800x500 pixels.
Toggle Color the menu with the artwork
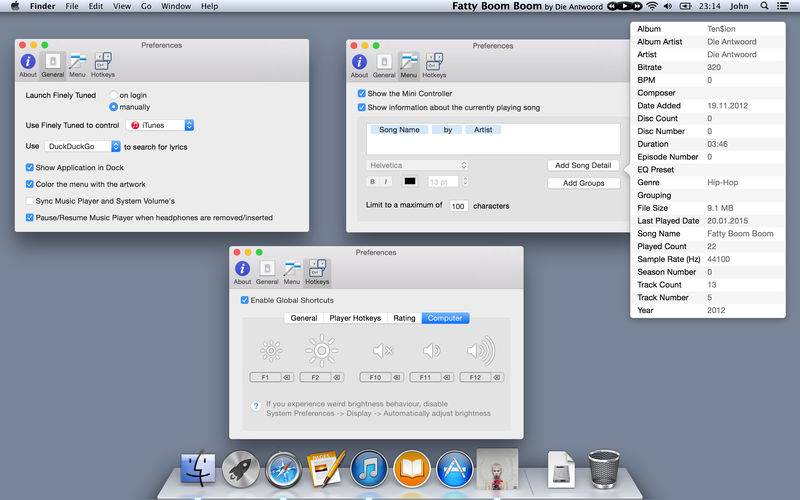30,184
